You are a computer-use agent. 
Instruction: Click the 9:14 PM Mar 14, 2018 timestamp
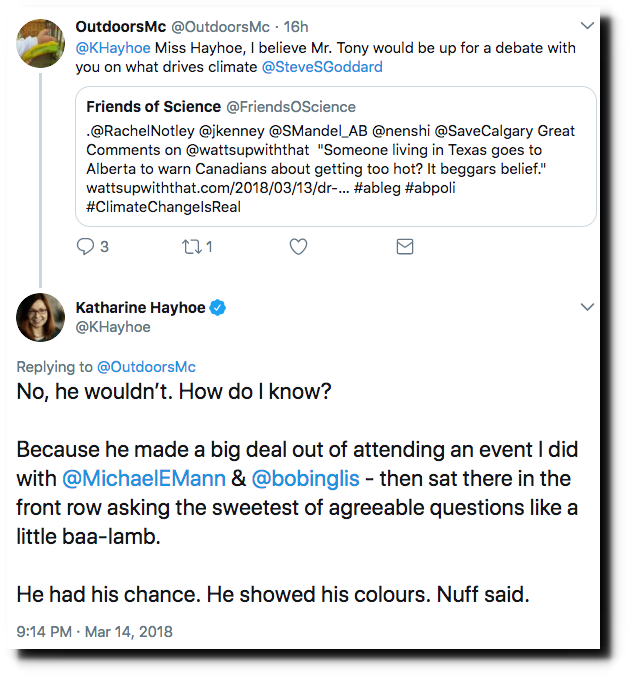tap(94, 632)
